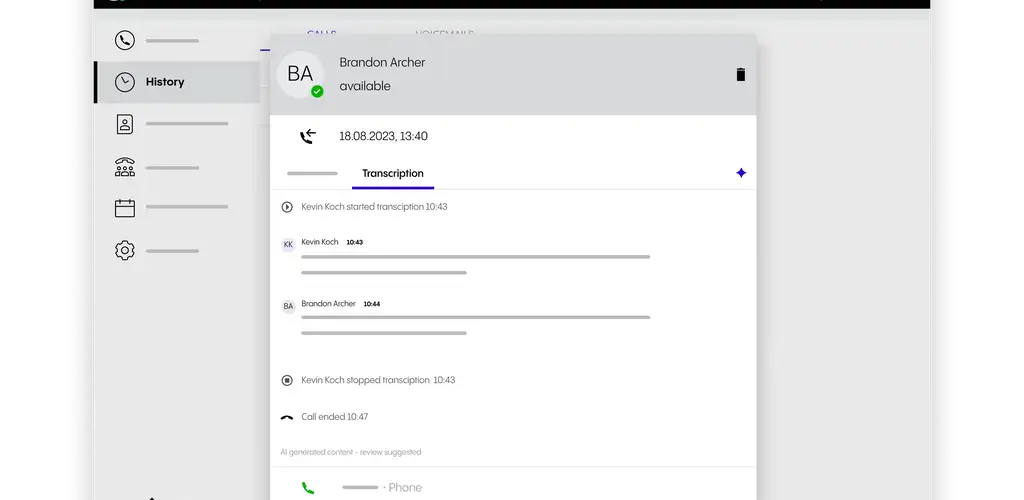Click the BA avatar of Brandon Archer
Screen dimensions: 1024x500
pos(300,74)
